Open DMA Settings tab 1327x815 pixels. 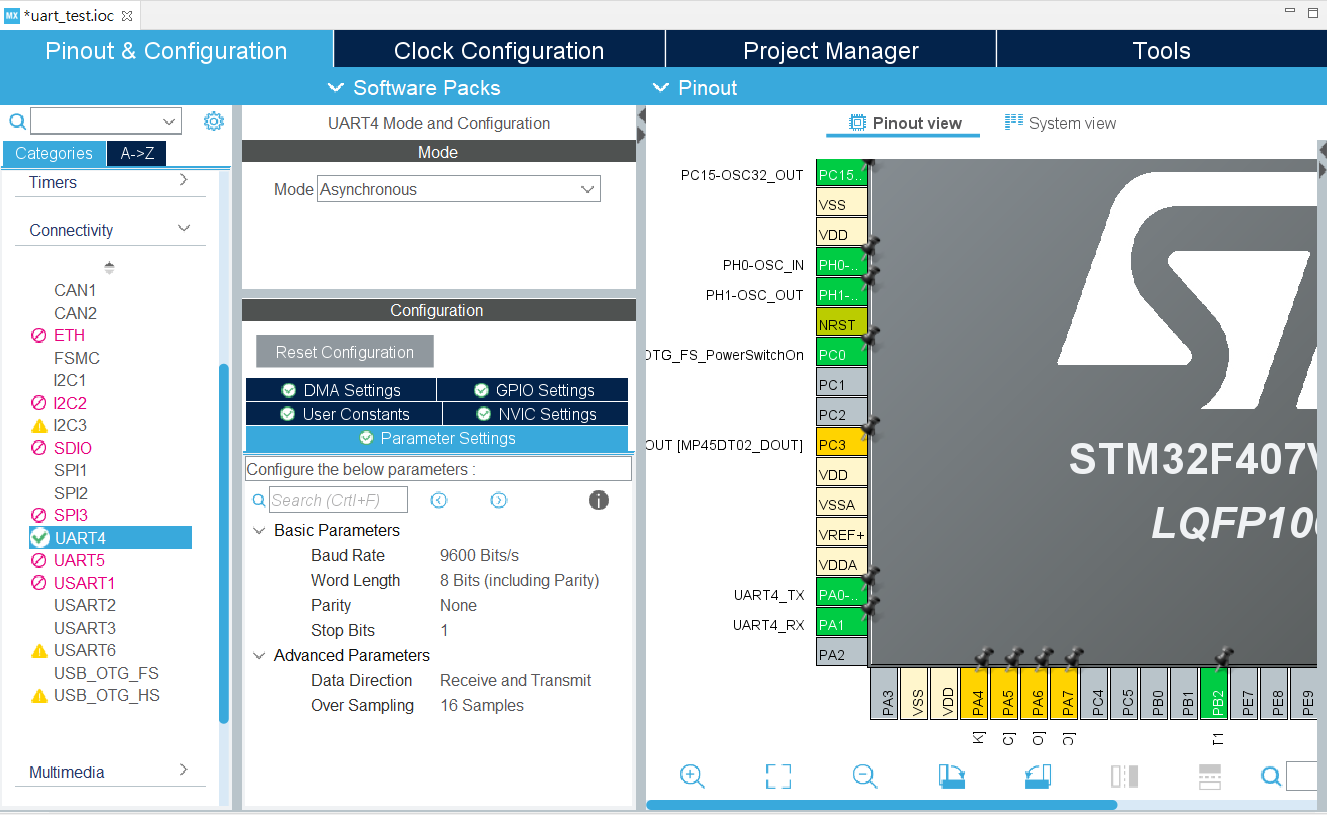click(x=340, y=390)
